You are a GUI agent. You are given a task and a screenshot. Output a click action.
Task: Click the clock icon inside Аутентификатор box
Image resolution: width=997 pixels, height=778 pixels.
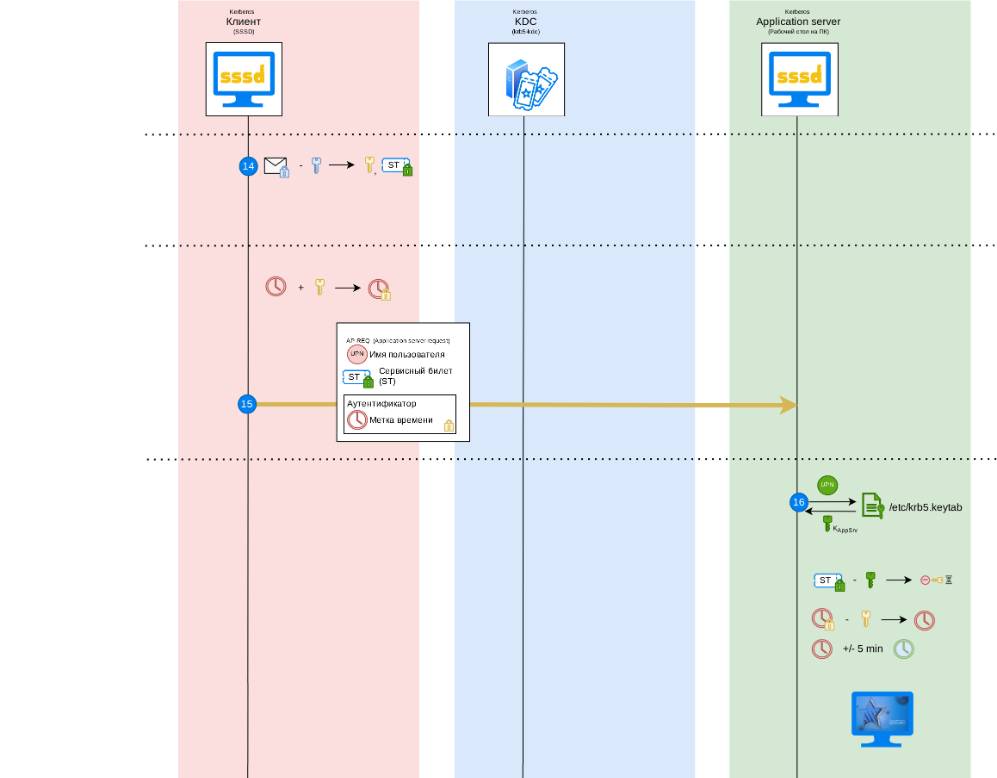357,420
